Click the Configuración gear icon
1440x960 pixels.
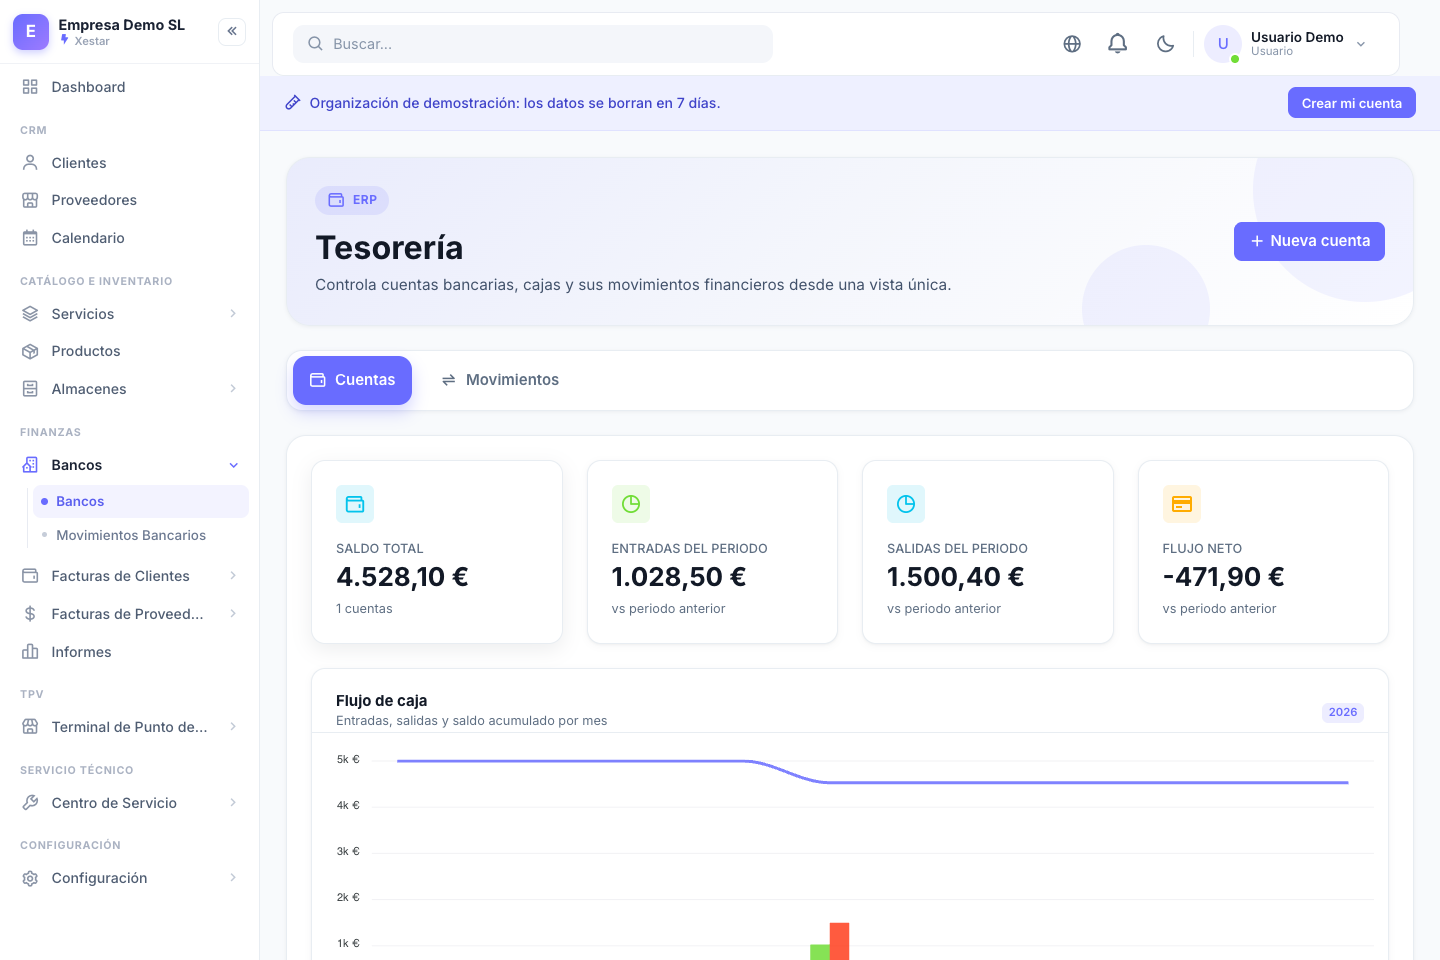(30, 878)
